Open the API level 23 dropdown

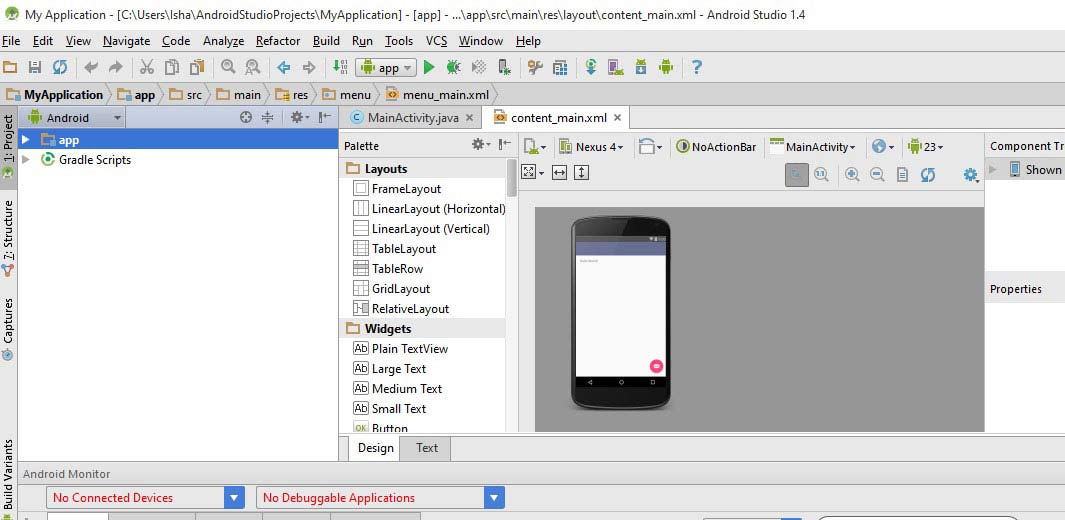pyautogui.click(x=925, y=147)
